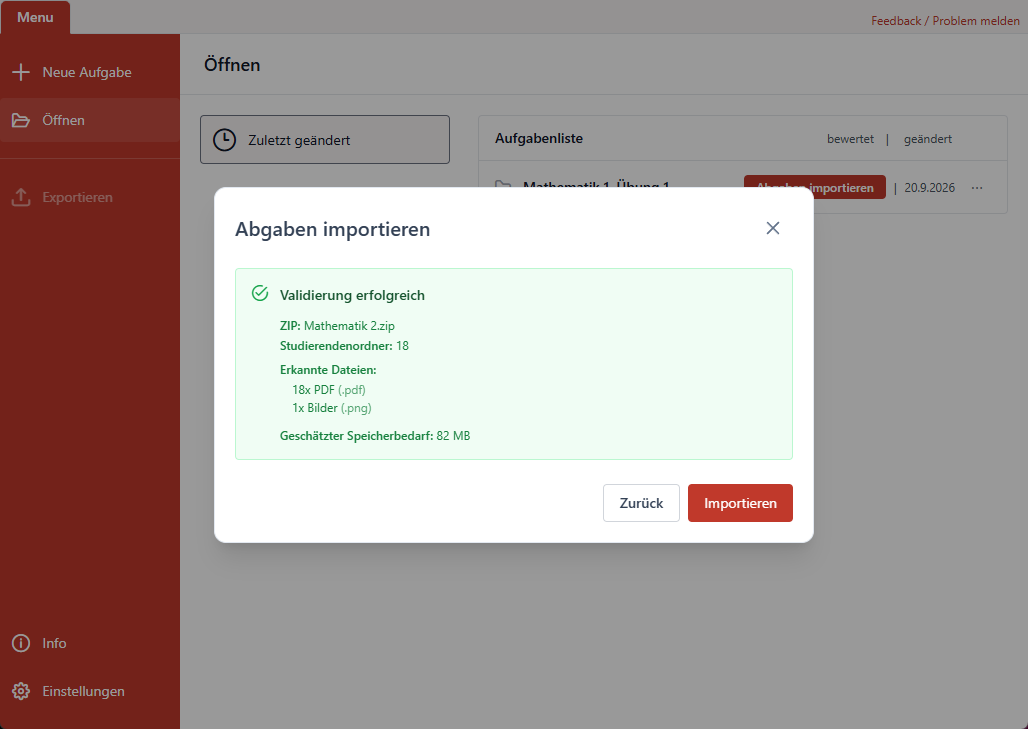Open the three-dots menu beside 20.9.2026

(x=977, y=188)
